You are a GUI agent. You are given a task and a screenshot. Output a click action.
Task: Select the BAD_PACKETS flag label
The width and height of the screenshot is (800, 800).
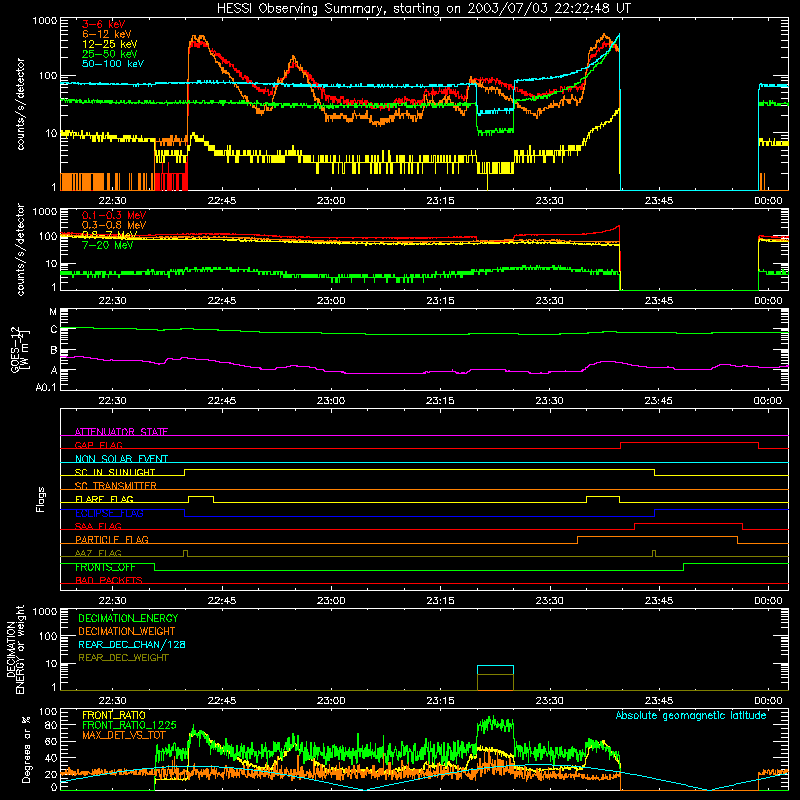[x=109, y=580]
